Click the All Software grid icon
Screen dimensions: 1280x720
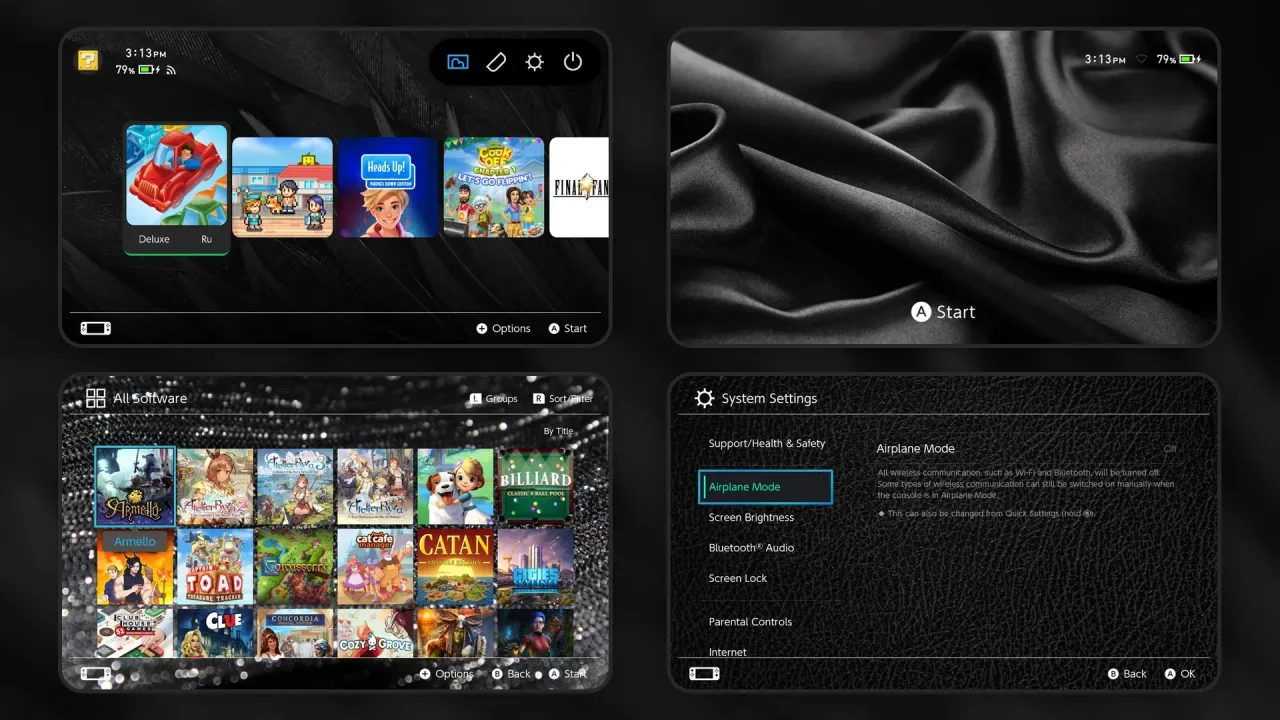(96, 398)
